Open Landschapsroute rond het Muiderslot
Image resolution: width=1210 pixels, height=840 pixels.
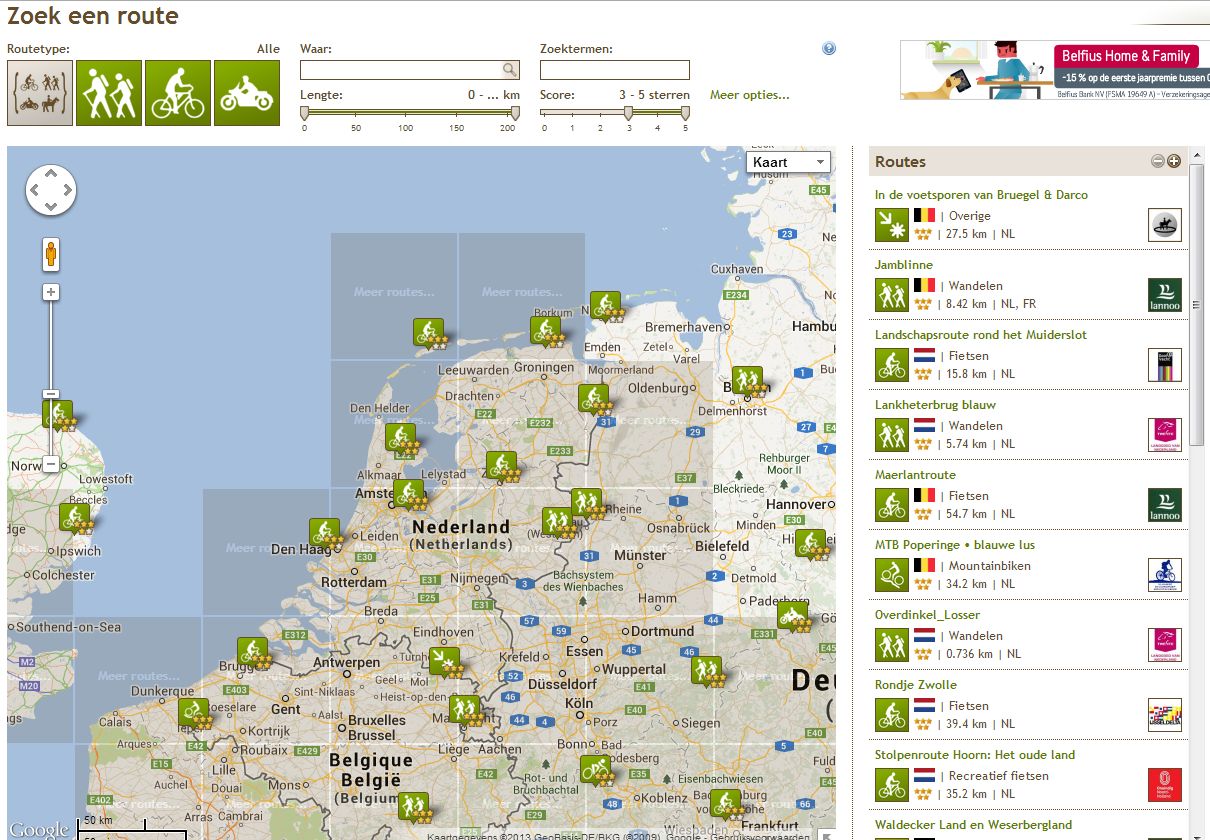(981, 335)
